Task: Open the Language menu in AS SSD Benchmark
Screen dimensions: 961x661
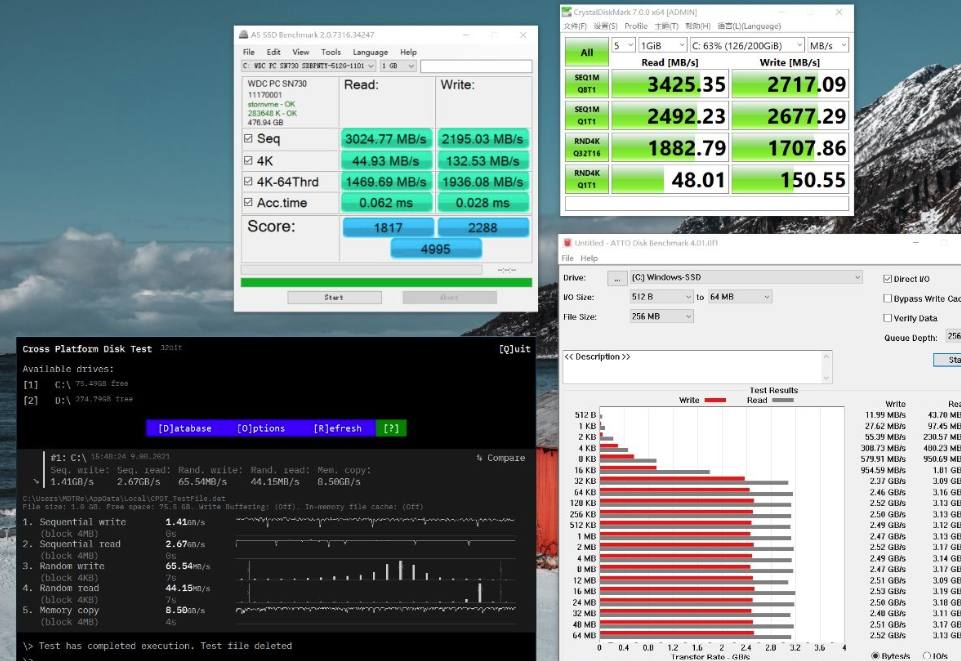Action: pos(370,52)
